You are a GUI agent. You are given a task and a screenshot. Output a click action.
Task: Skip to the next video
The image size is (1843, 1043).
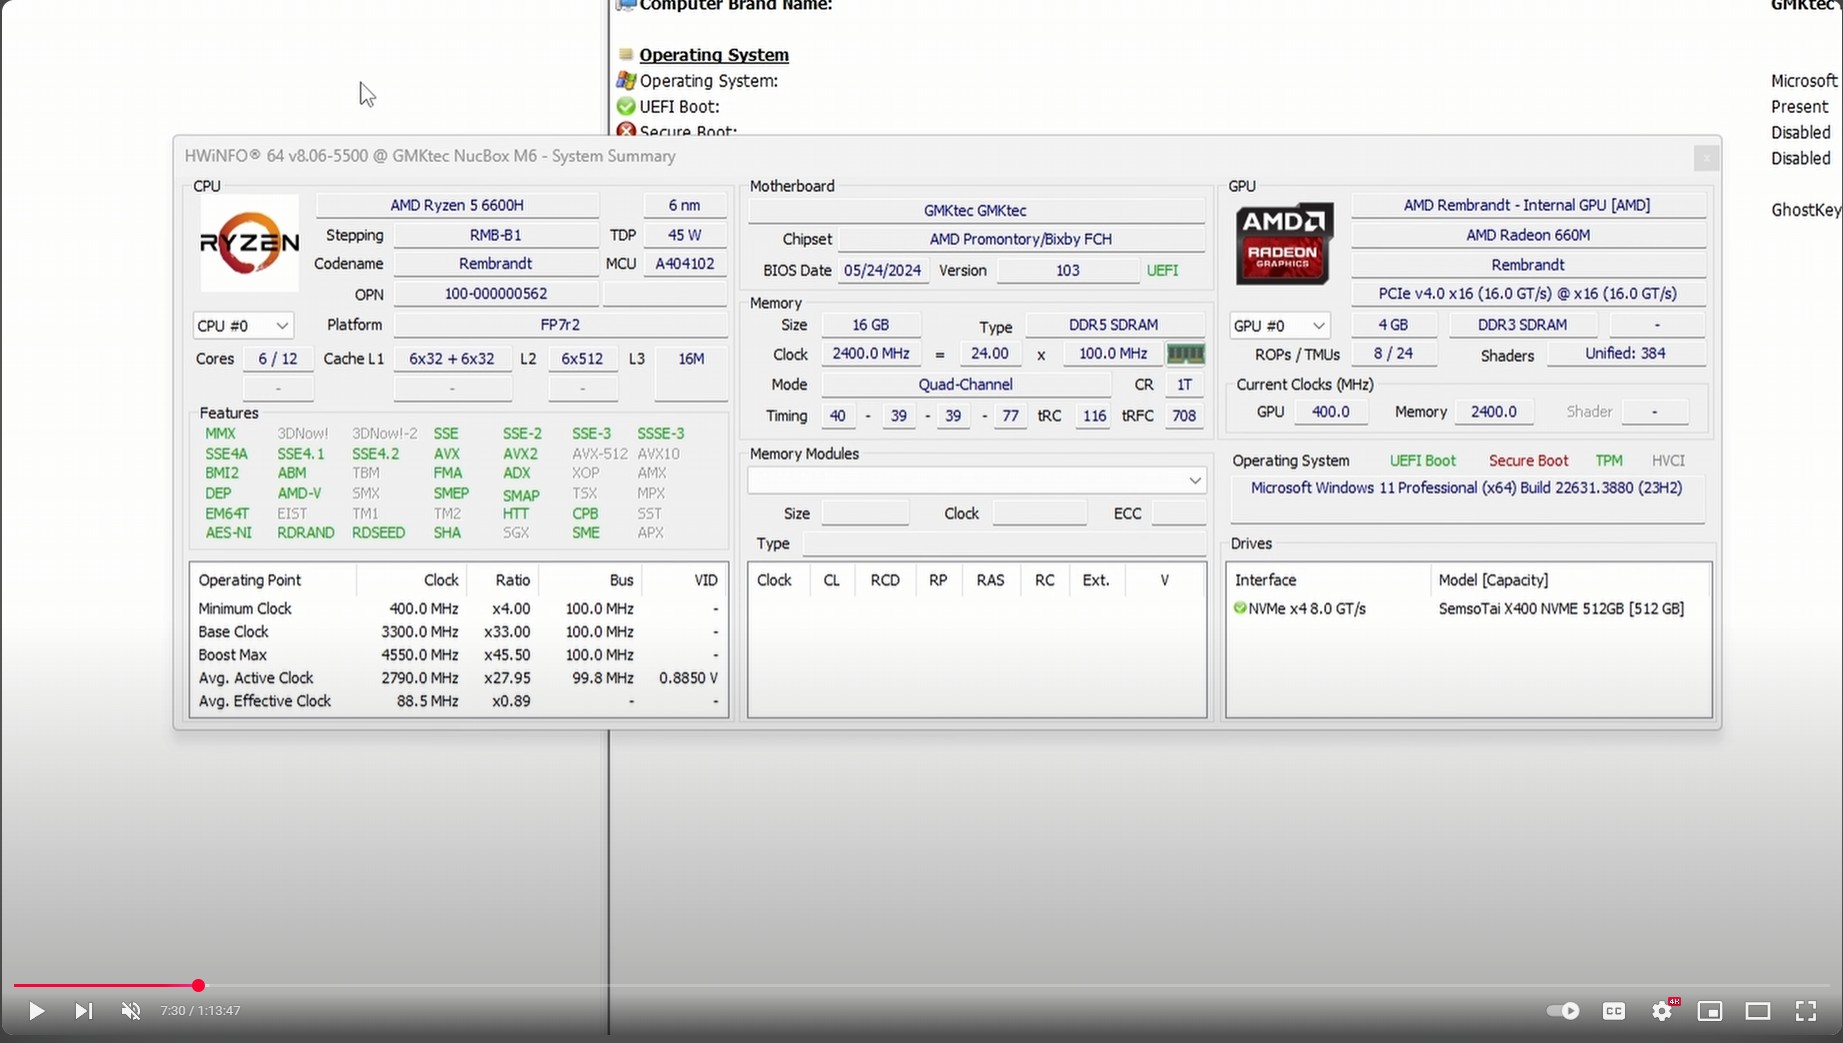[84, 1011]
